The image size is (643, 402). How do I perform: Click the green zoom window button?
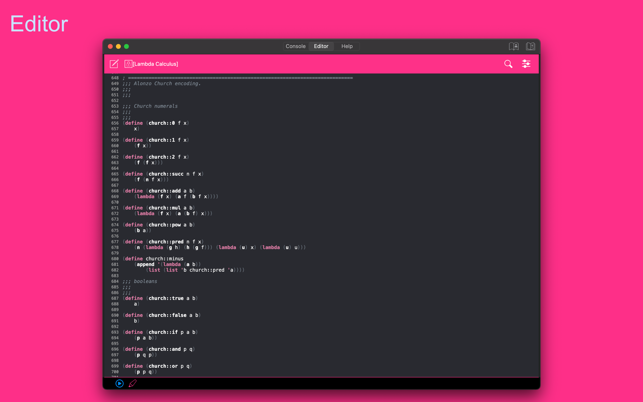(x=126, y=46)
